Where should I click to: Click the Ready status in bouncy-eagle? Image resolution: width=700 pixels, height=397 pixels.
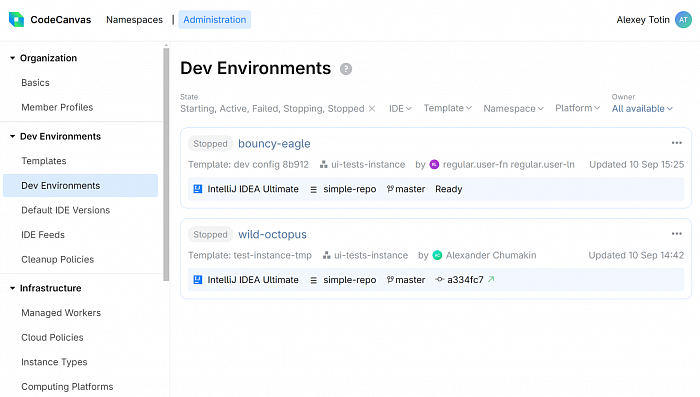point(449,189)
